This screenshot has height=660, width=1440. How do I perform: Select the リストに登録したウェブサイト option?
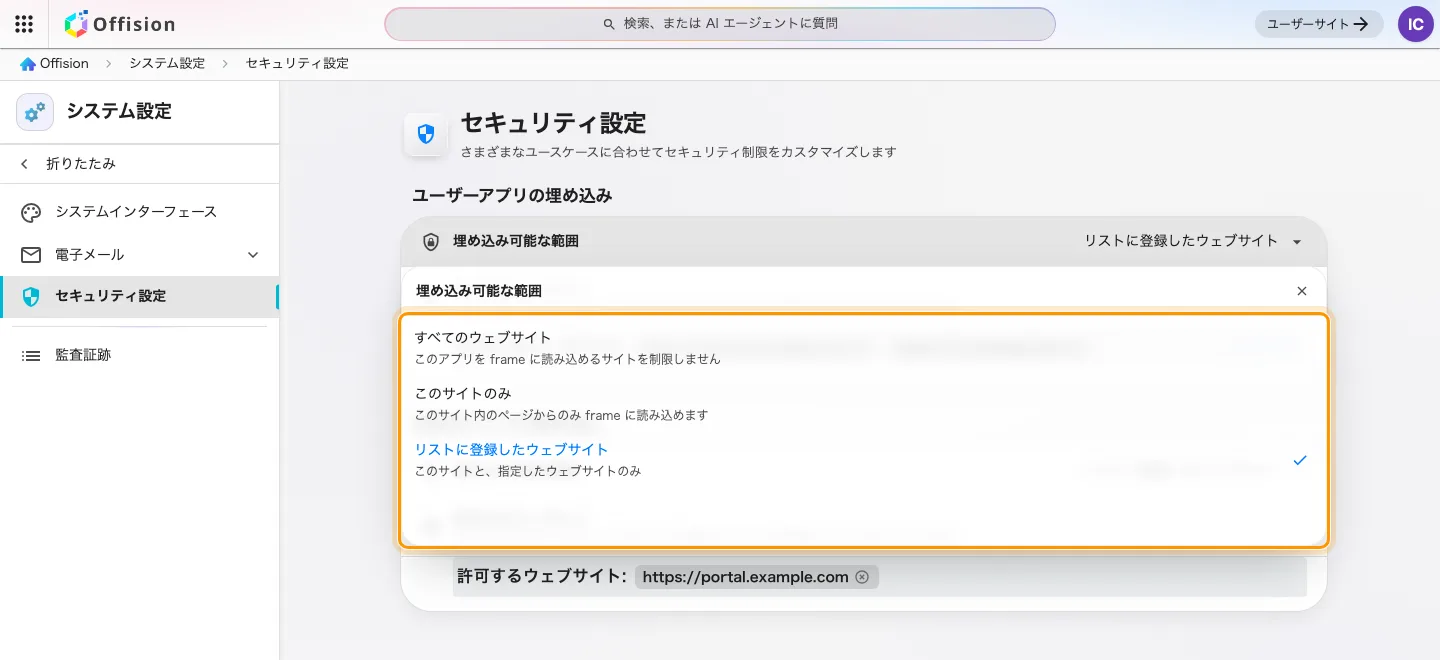pos(864,459)
